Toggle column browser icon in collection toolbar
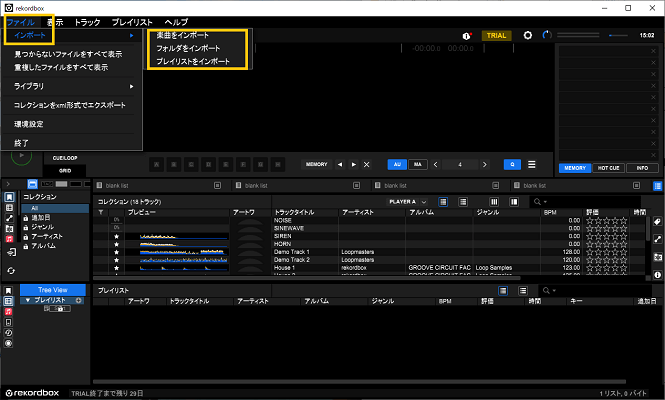The image size is (665, 400). 494,202
